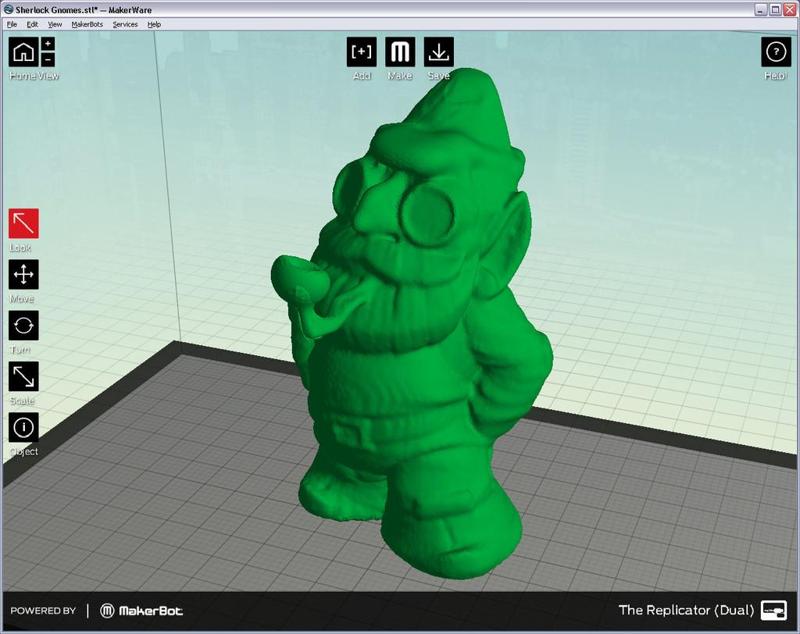This screenshot has width=800, height=634.
Task: Open the Make dialog via M icon
Action: click(400, 52)
